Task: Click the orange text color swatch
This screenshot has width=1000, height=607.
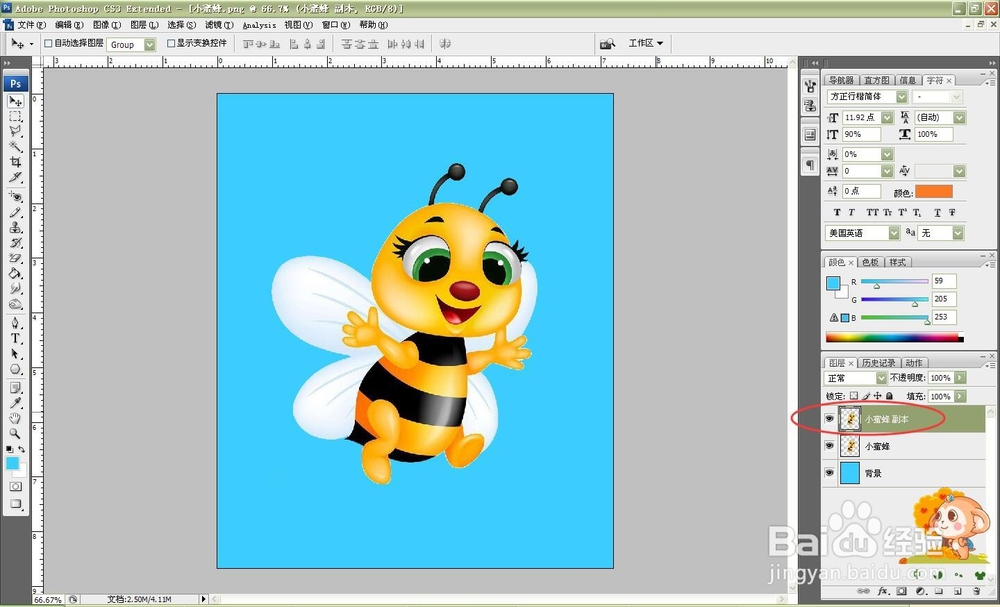Action: [x=934, y=191]
